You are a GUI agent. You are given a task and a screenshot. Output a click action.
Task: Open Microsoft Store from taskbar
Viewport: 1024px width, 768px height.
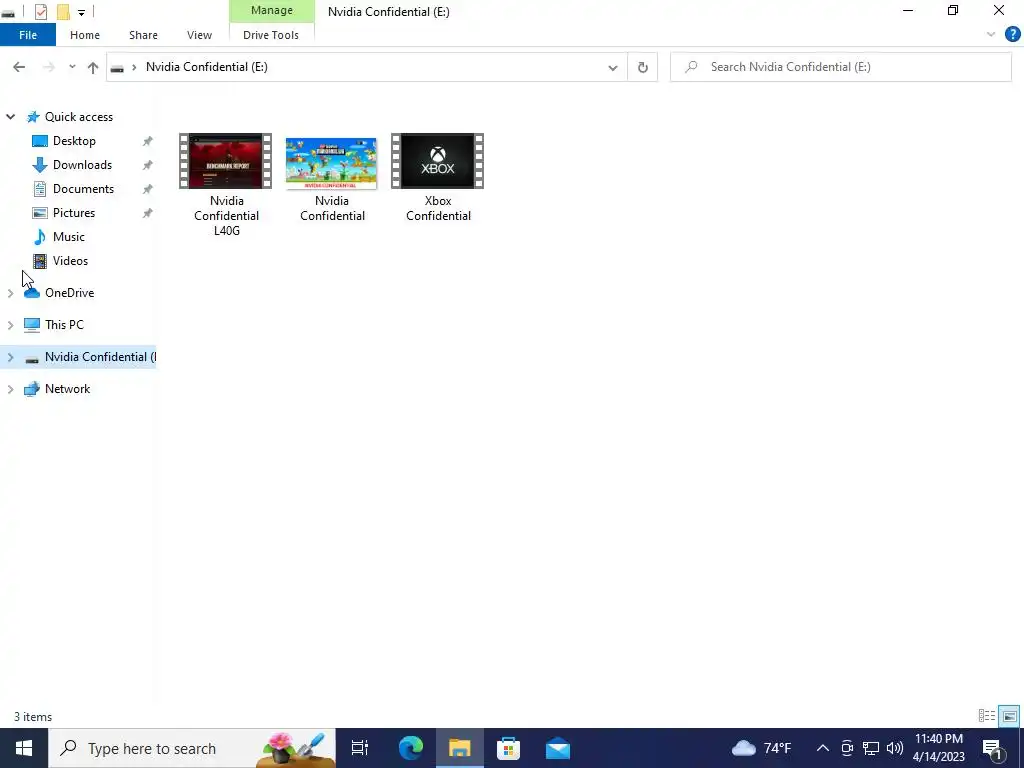point(509,748)
